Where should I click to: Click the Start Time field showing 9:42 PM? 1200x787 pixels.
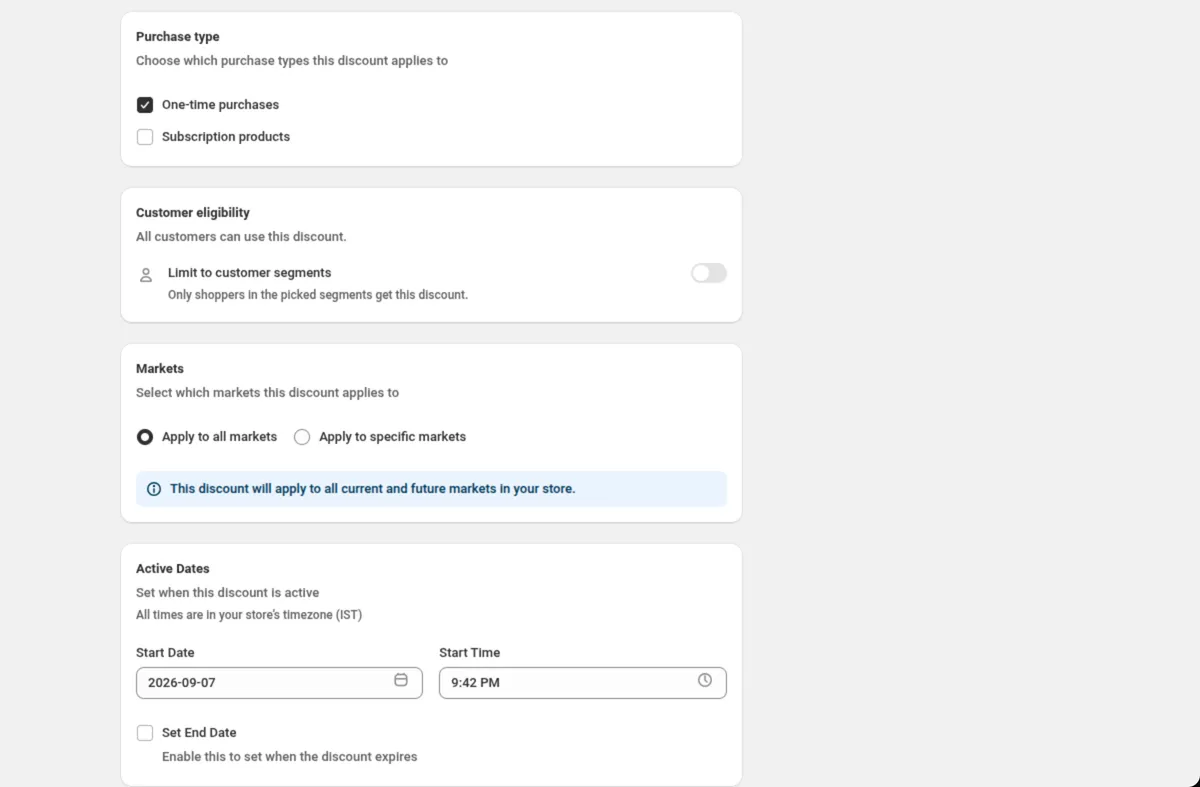pyautogui.click(x=583, y=683)
